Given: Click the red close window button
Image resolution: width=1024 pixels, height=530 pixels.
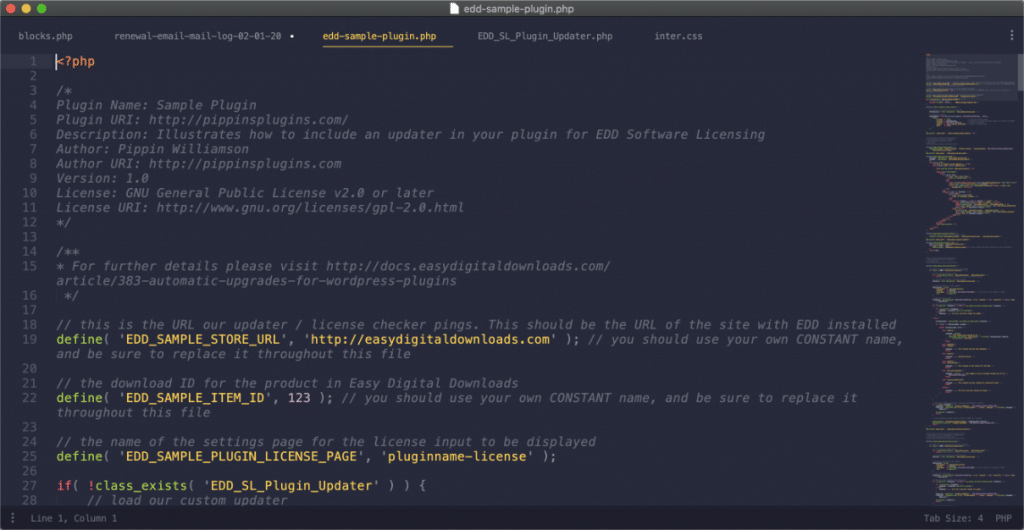Looking at the screenshot, I should click(13, 9).
